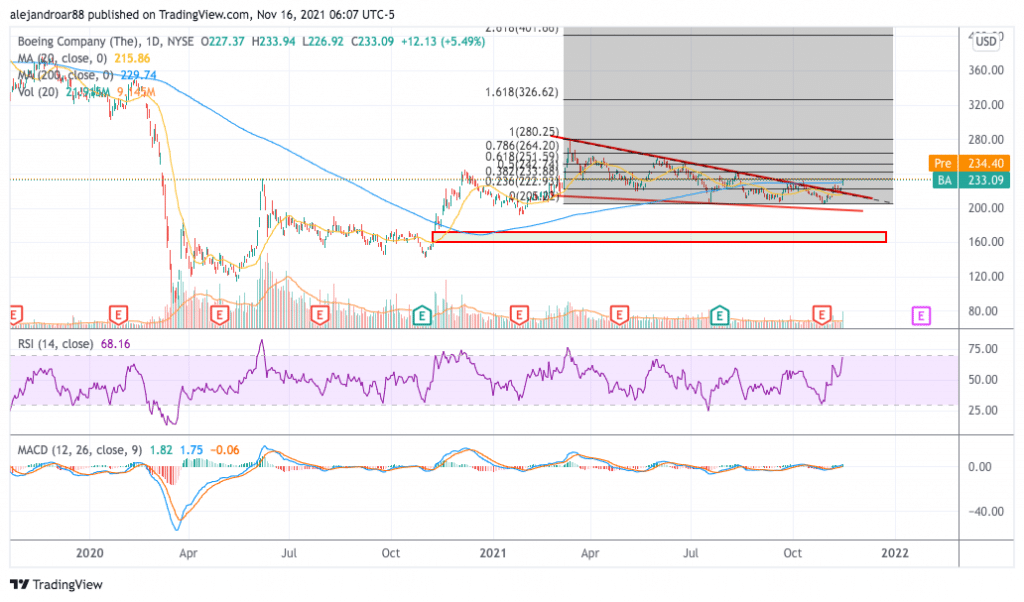The height and width of the screenshot is (602, 1024).
Task: Click the orange Pre 234.40 price label
Action: coord(969,163)
